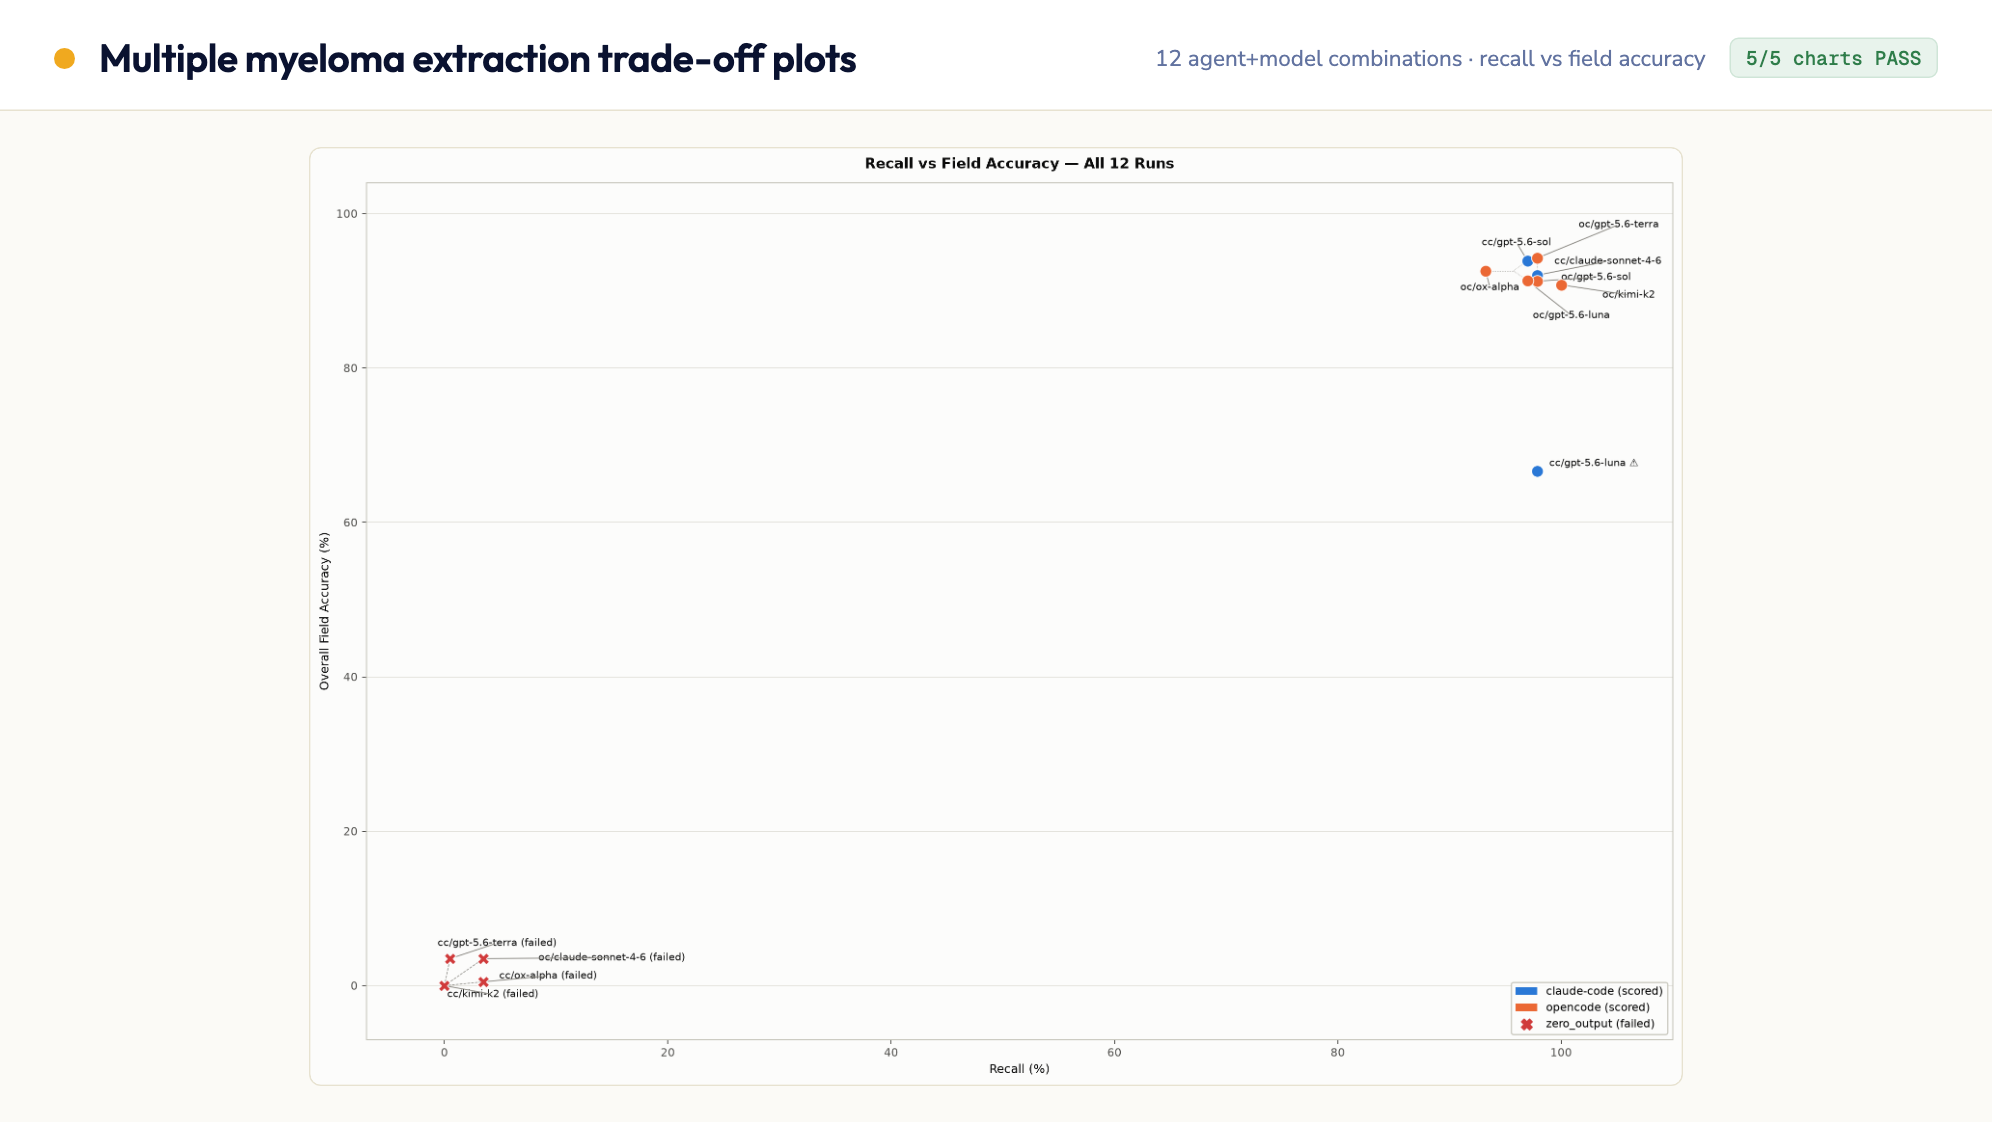Viewport: 1992px width, 1122px height.
Task: Click the warning triangle next to cc/gpt-5.6-luna
Action: click(x=1634, y=463)
